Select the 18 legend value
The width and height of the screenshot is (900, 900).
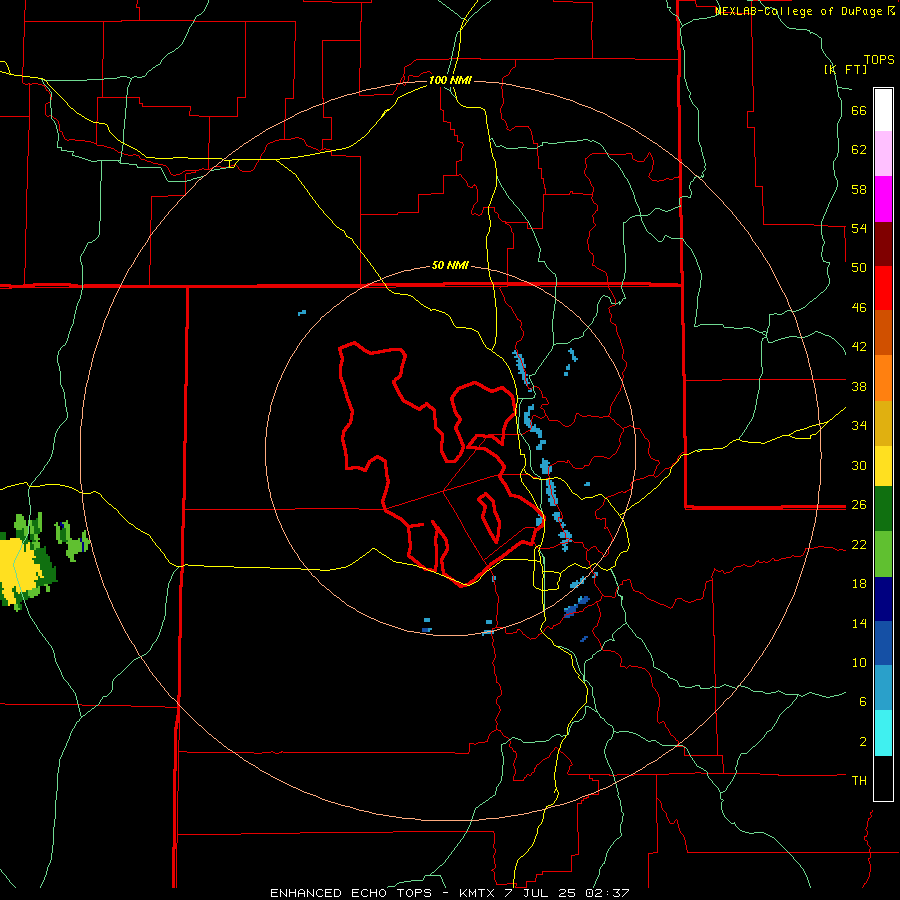click(x=859, y=584)
